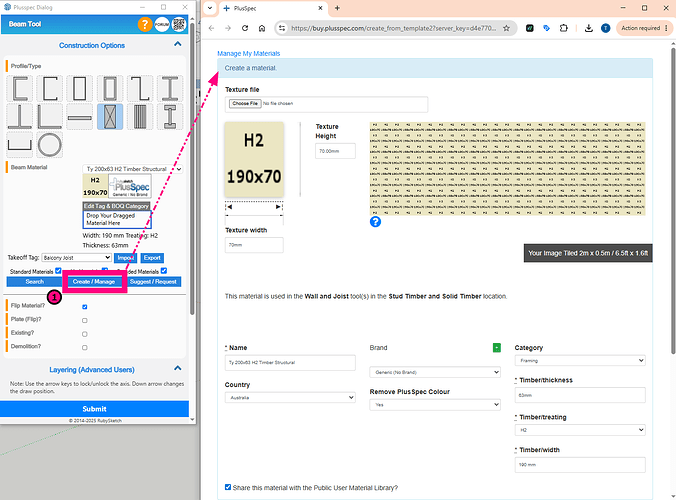Image resolution: width=676 pixels, height=500 pixels.
Task: Click the Texture Height input field
Action: [x=335, y=151]
